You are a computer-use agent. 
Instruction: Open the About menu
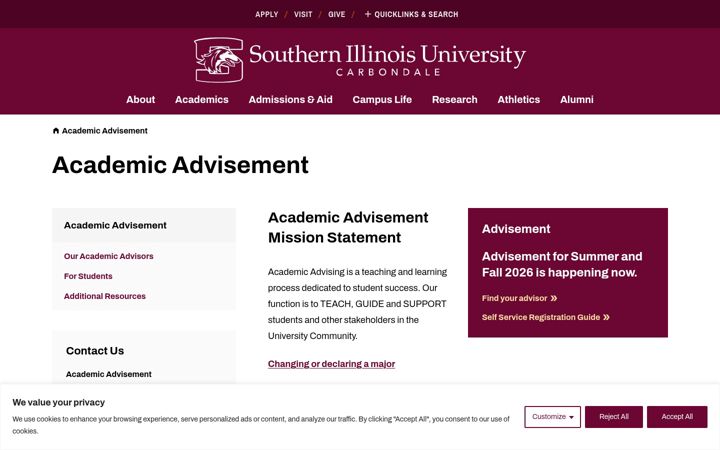(141, 100)
